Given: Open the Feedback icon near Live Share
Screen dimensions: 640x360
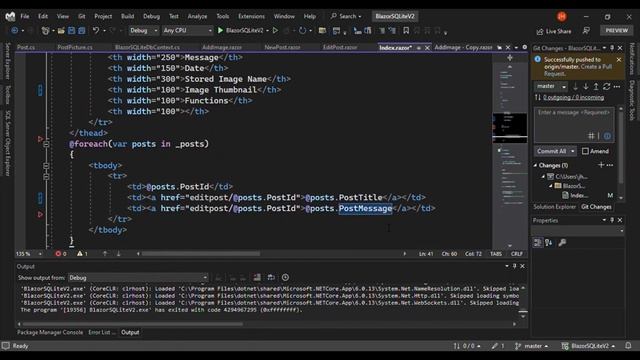Looking at the screenshot, I should tap(586, 31).
